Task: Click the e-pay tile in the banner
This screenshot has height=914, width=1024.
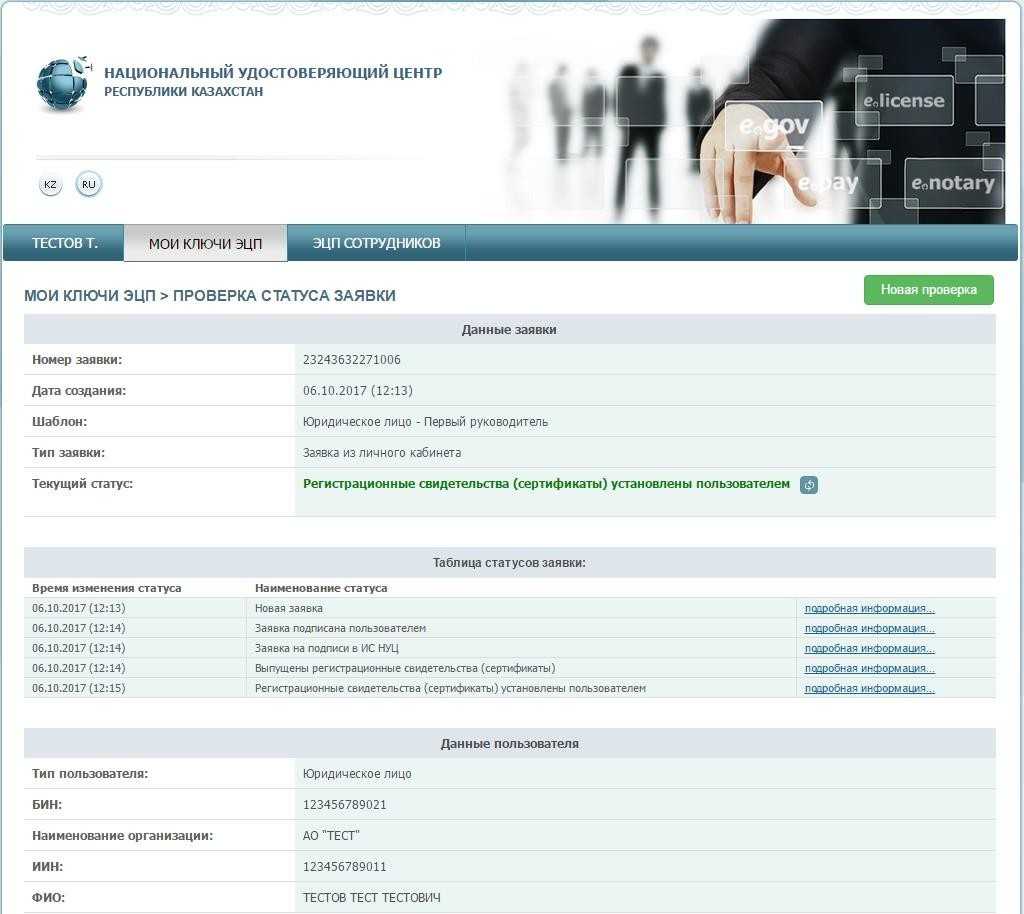Action: 828,184
